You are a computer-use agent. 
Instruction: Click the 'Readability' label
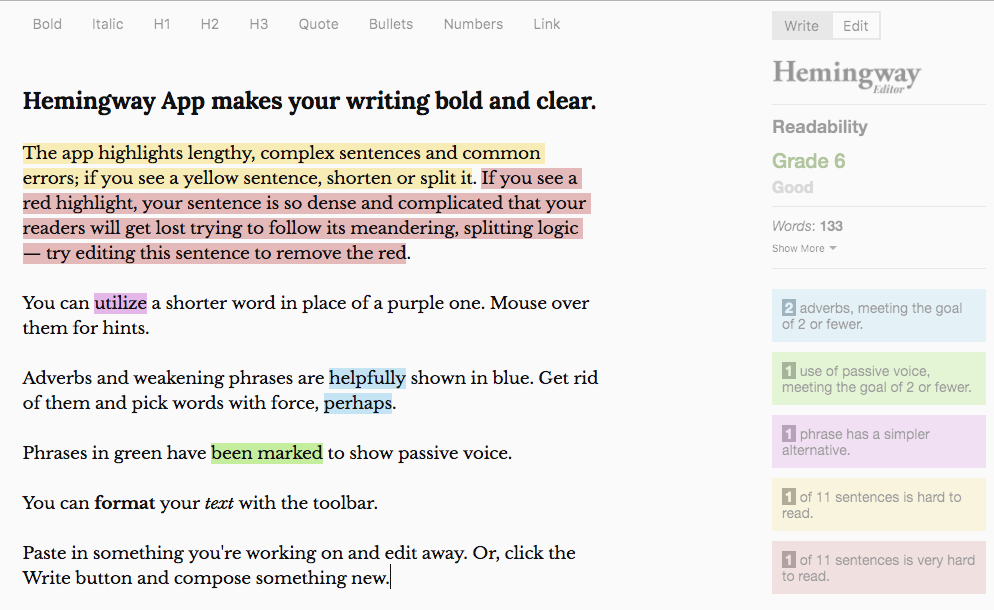coord(820,127)
